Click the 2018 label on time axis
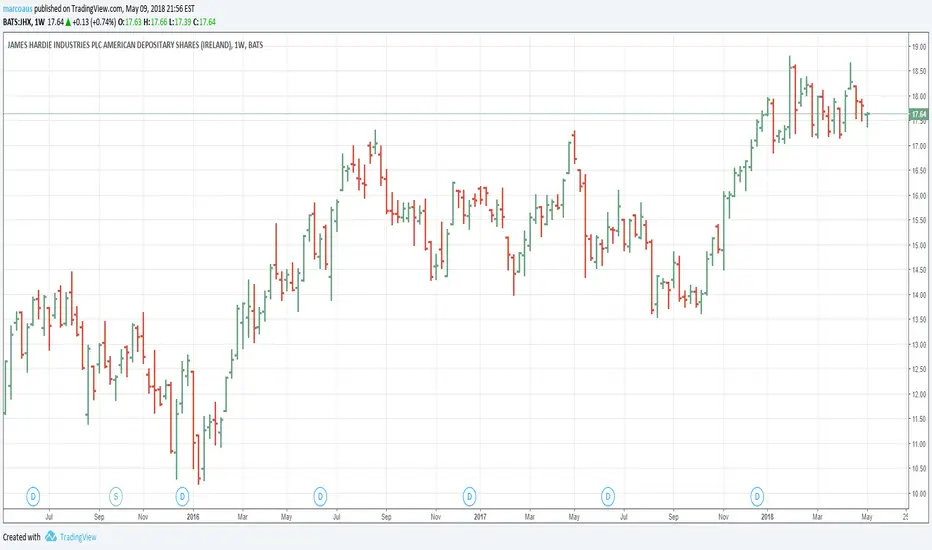The height and width of the screenshot is (550, 932). point(767,517)
